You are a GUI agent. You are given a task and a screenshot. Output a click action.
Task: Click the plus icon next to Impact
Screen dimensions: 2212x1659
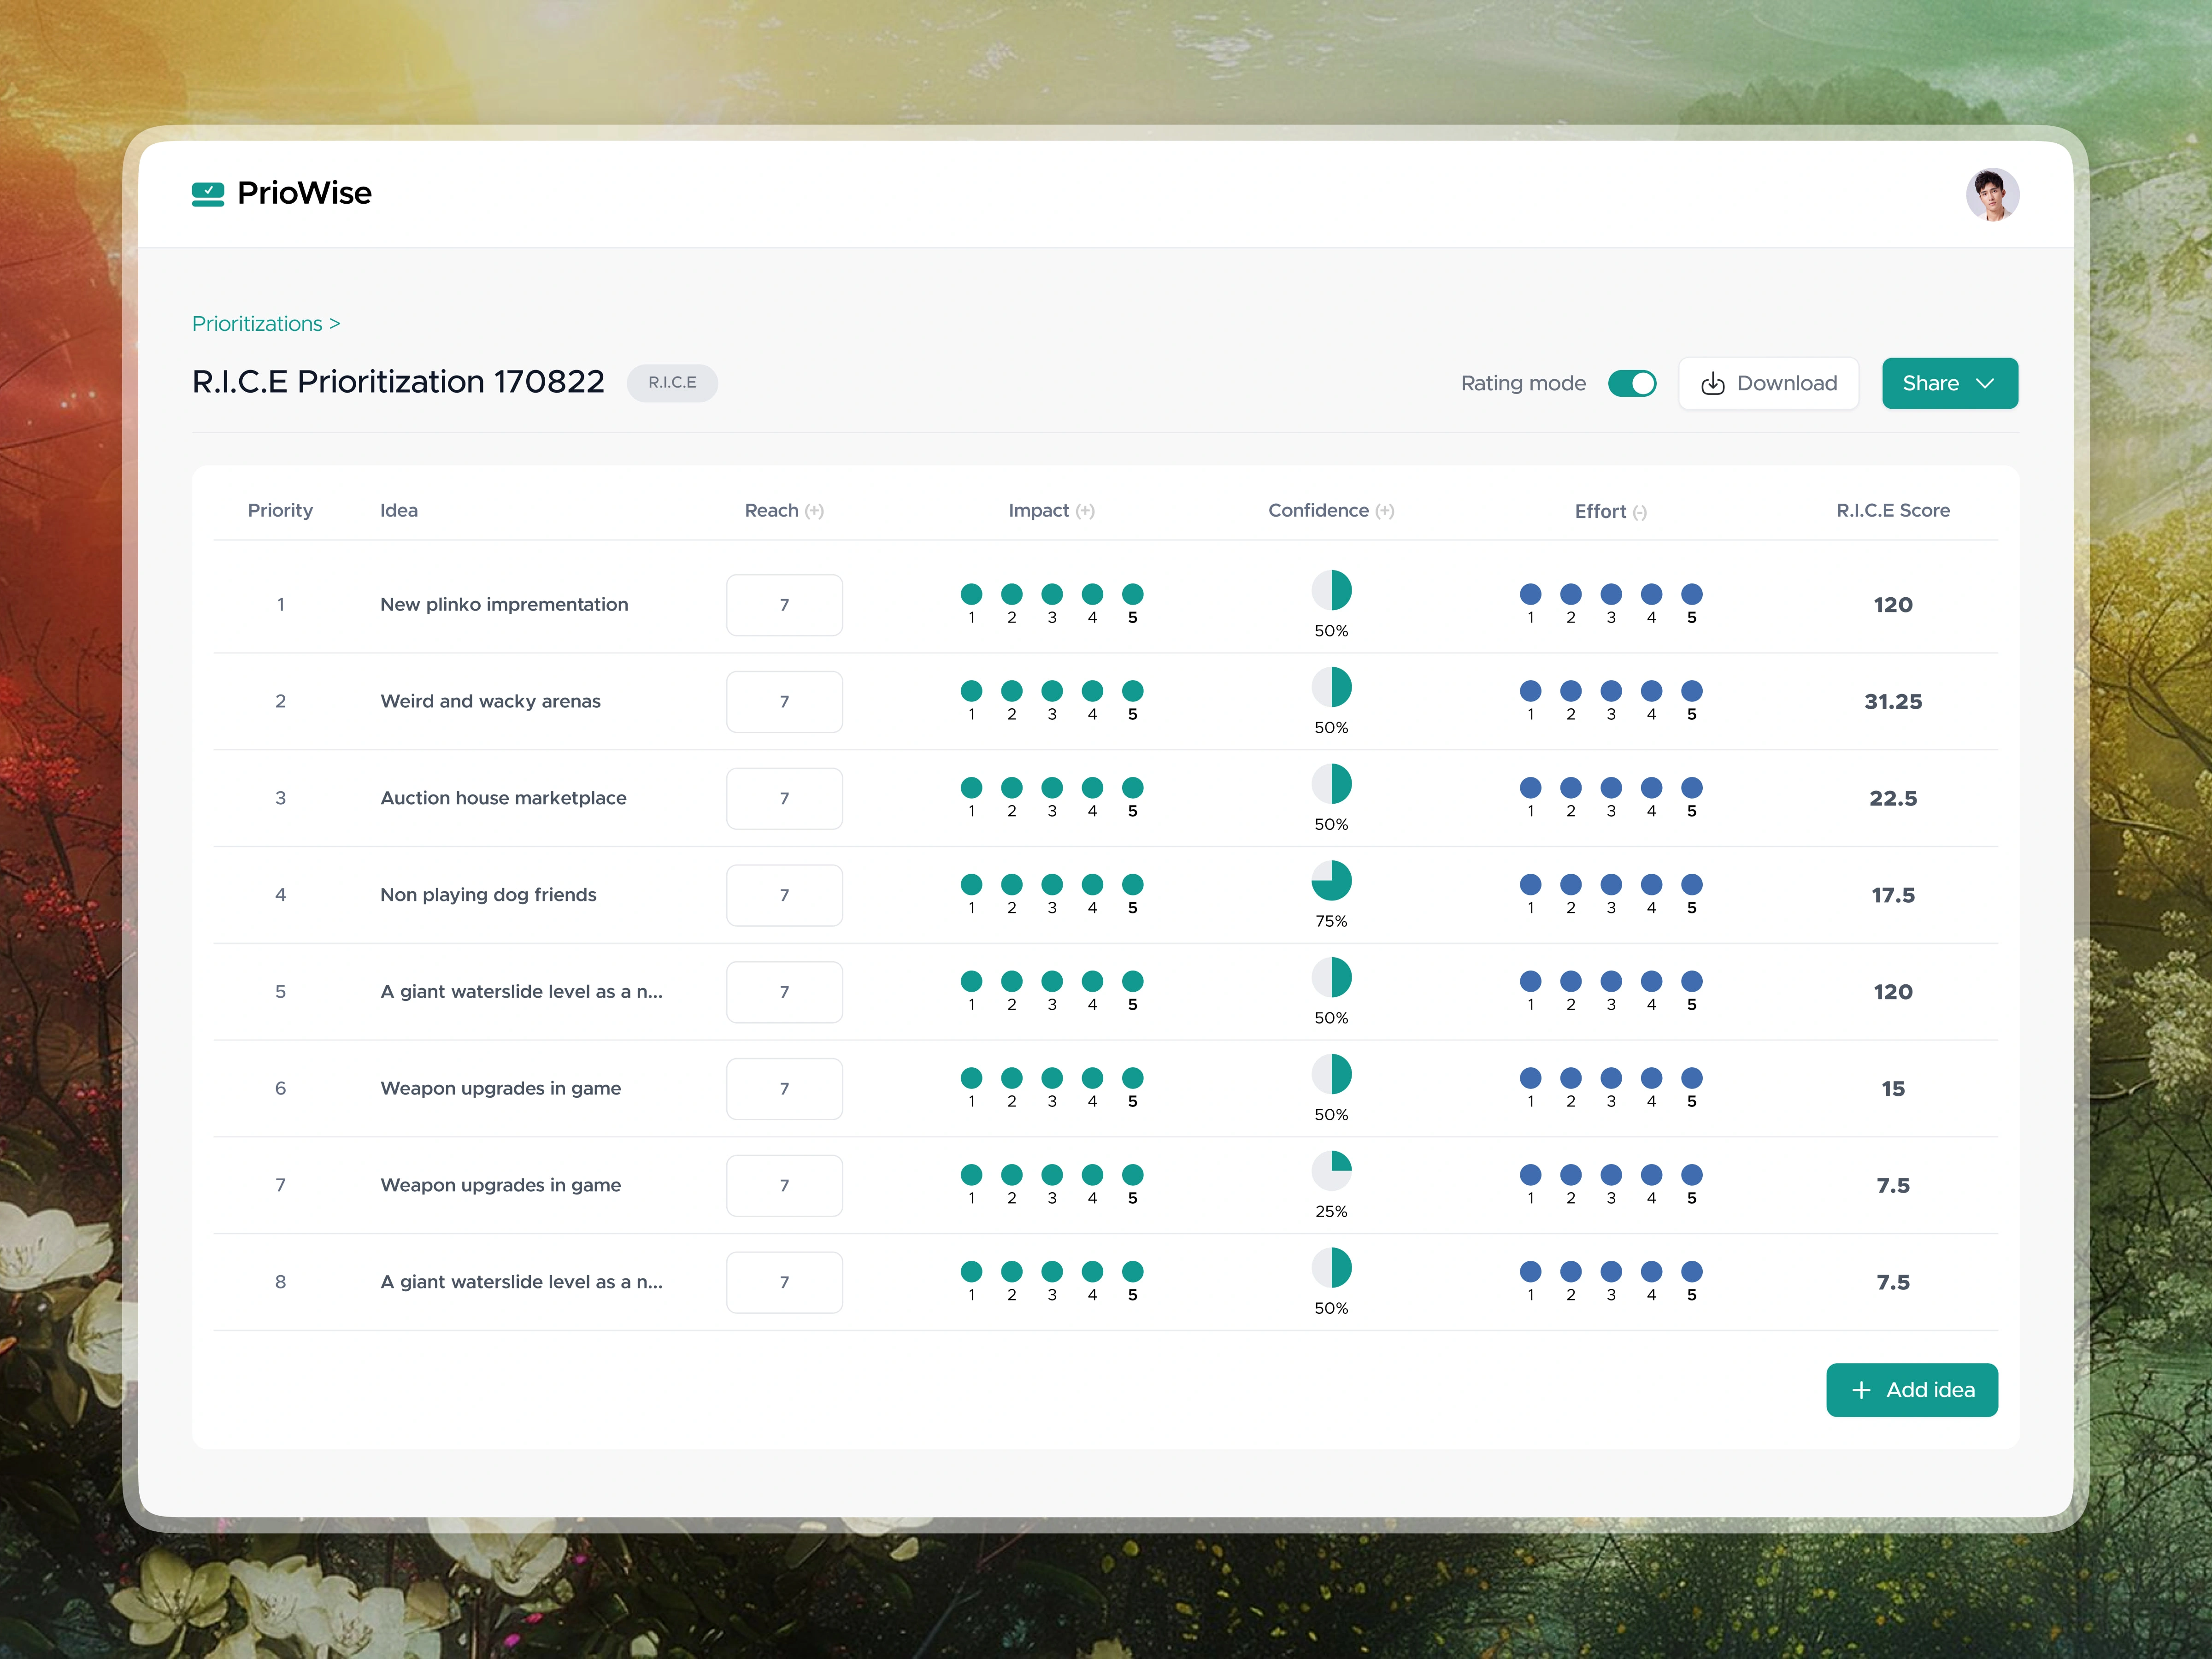tap(1085, 511)
